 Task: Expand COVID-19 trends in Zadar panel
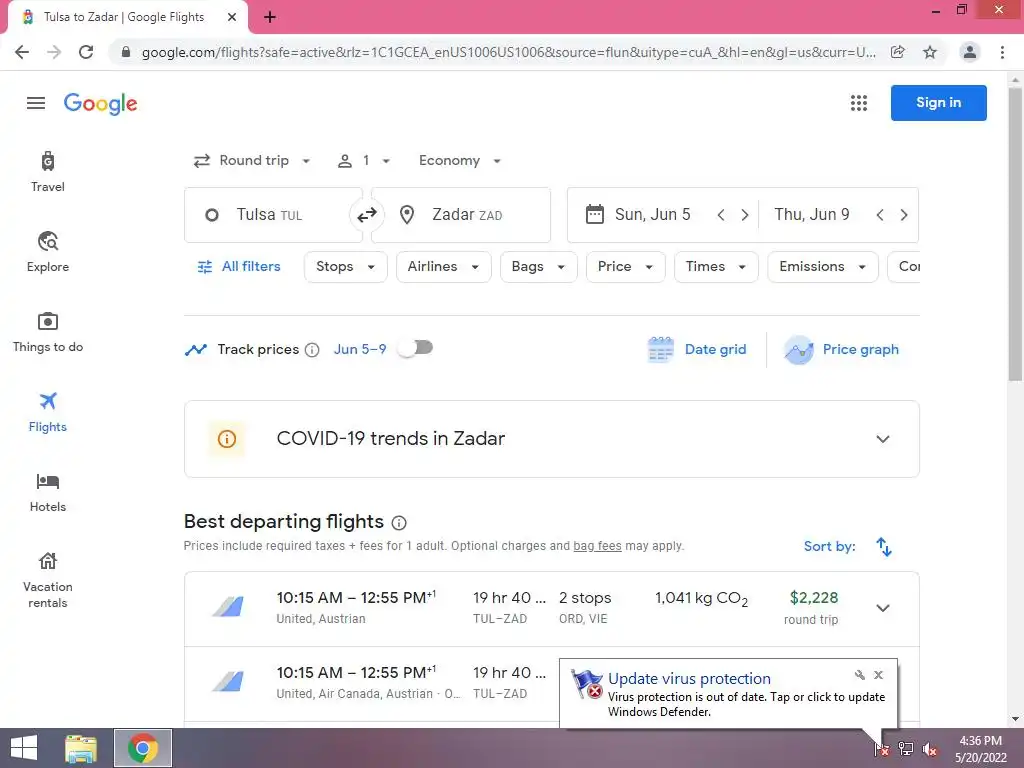[x=882, y=439]
